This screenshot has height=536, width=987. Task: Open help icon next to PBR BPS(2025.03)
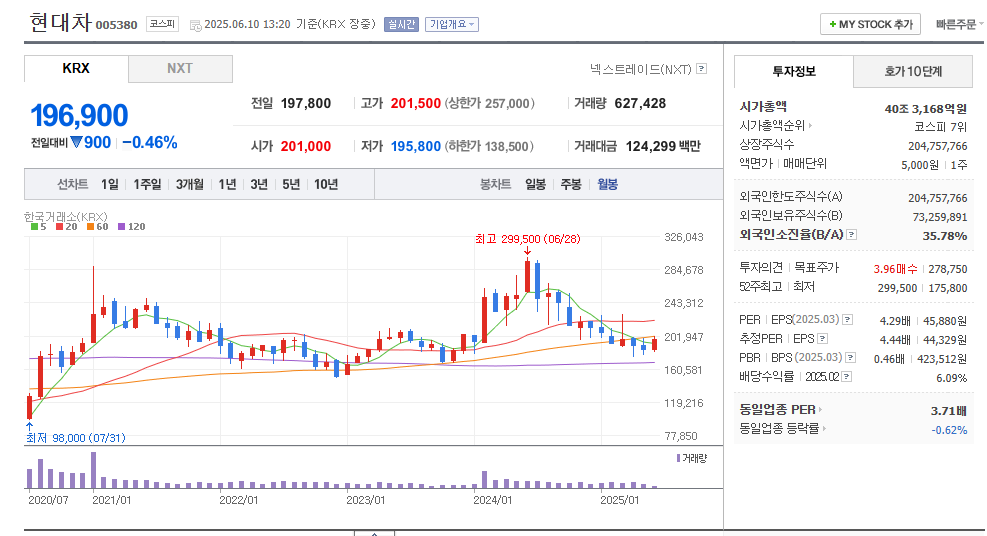850,357
